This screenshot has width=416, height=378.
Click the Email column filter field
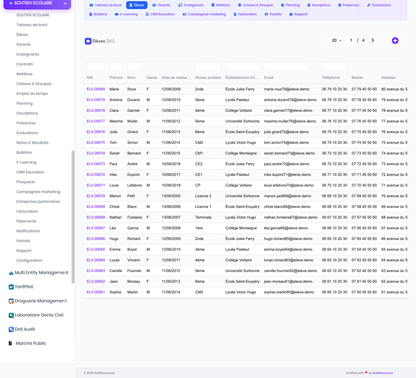(286, 66)
